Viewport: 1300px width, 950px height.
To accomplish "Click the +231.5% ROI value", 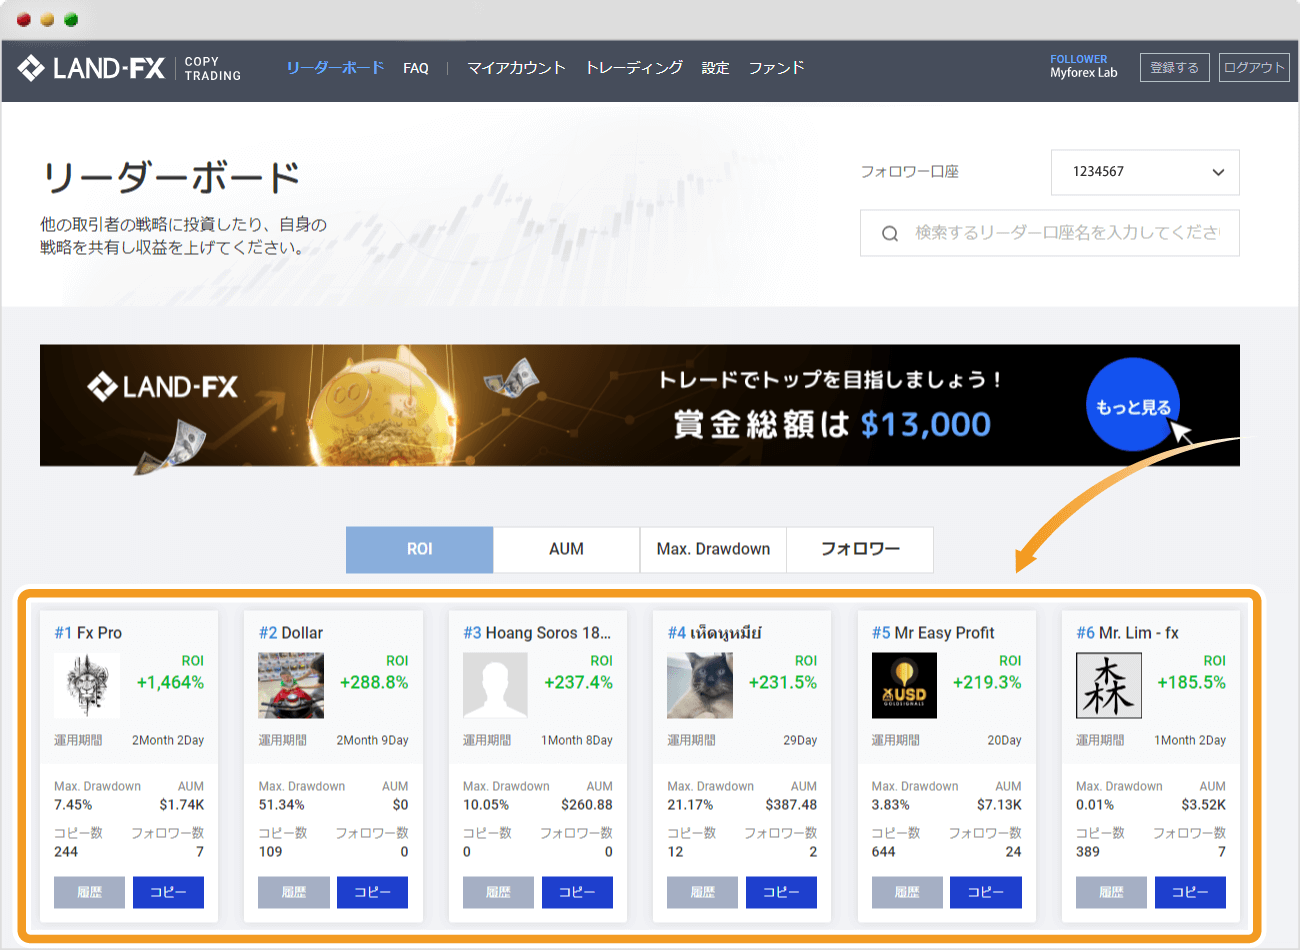I will click(x=783, y=683).
